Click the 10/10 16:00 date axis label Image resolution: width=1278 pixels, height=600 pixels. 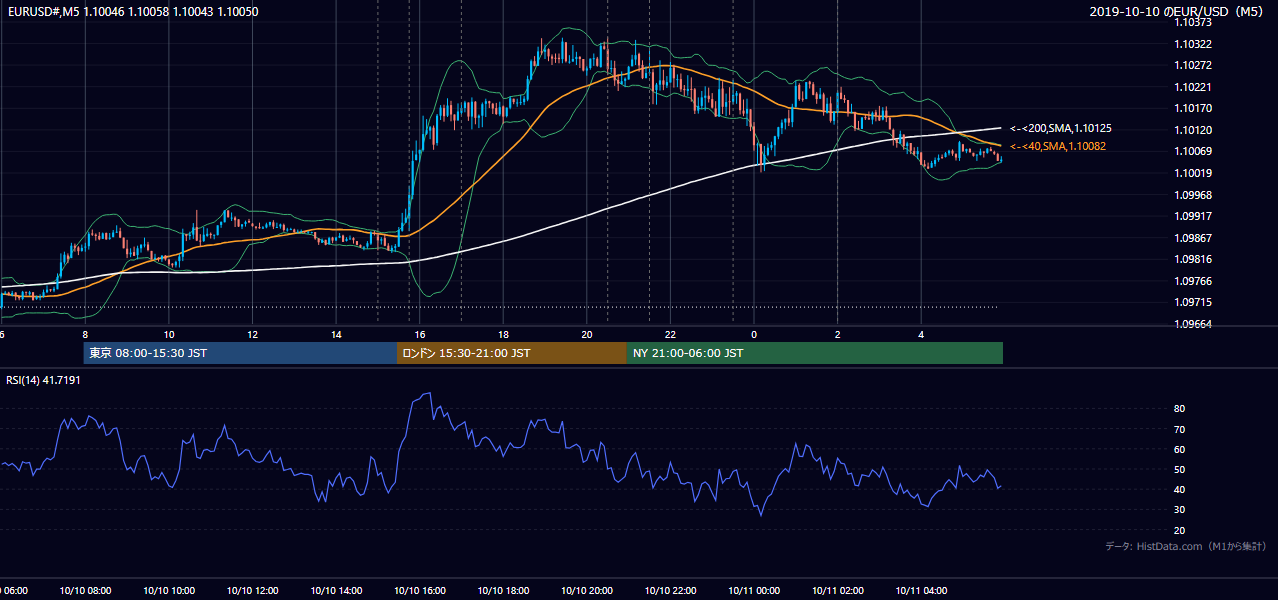420,591
